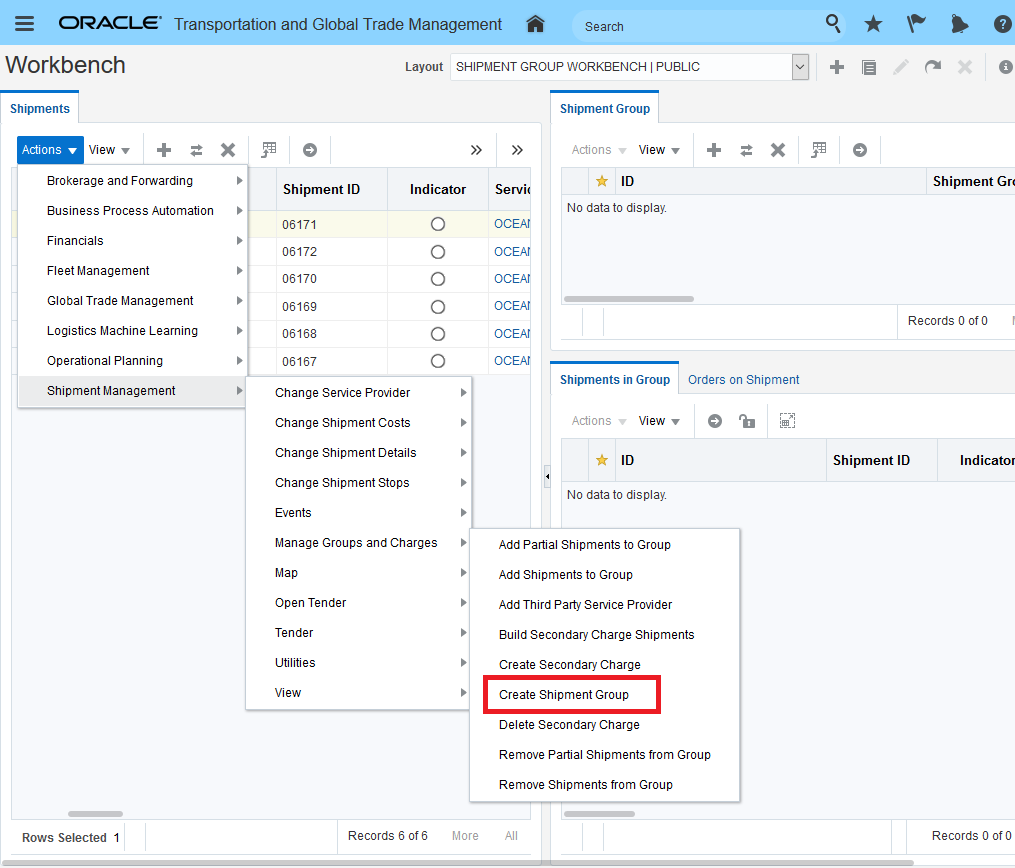Screen dimensions: 1015x868
Task: Click horizontal scrollbar under Shipments table
Action: (x=95, y=814)
